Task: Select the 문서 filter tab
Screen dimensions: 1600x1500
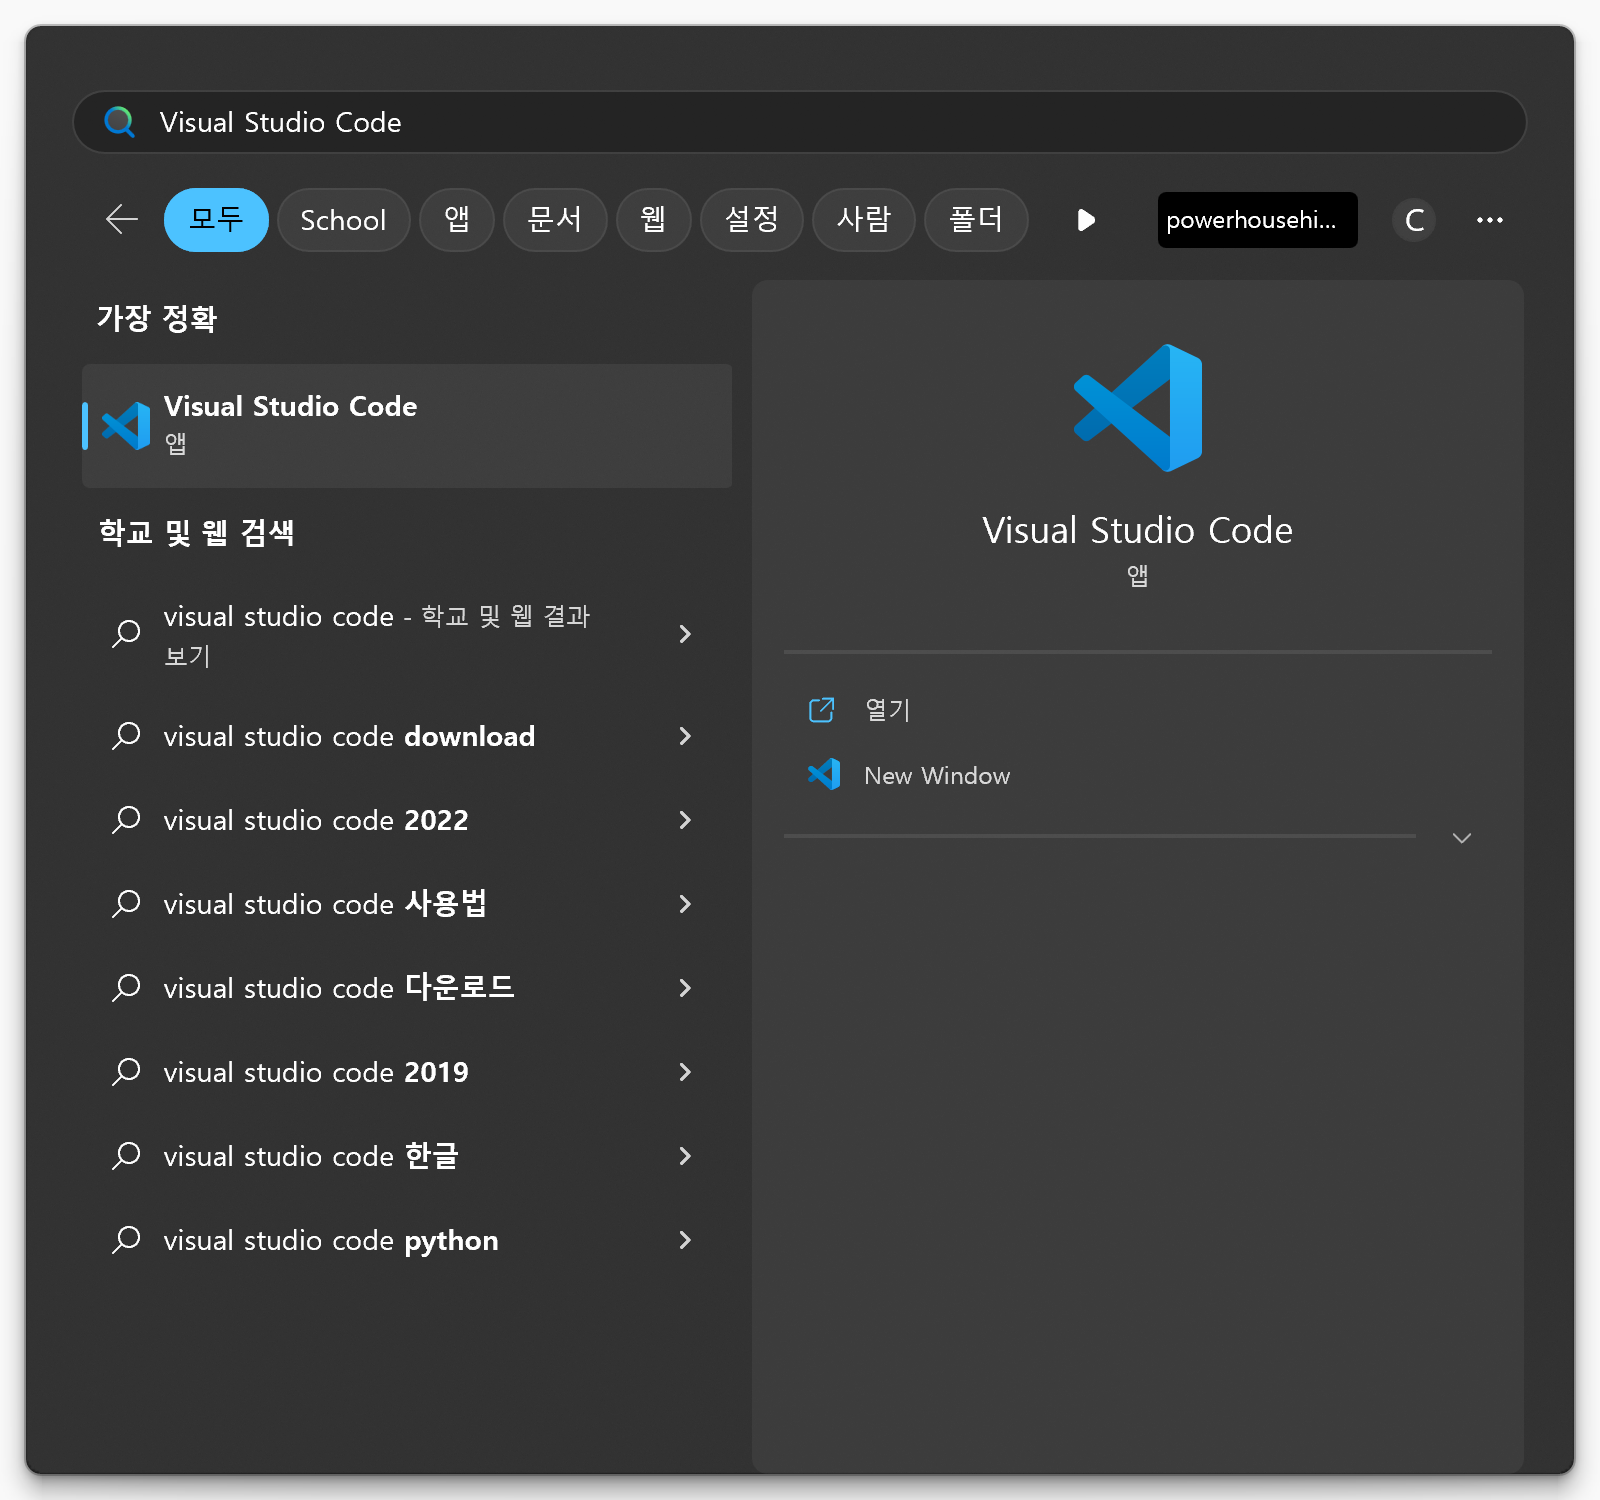Action: click(x=555, y=220)
